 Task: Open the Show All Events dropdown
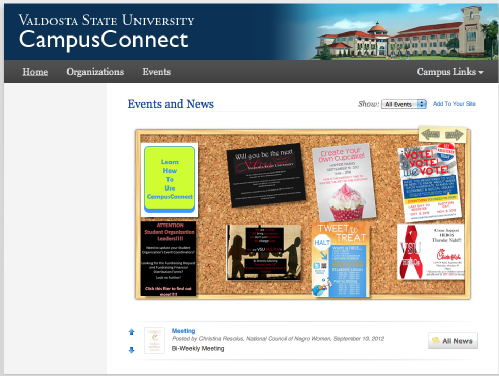404,104
